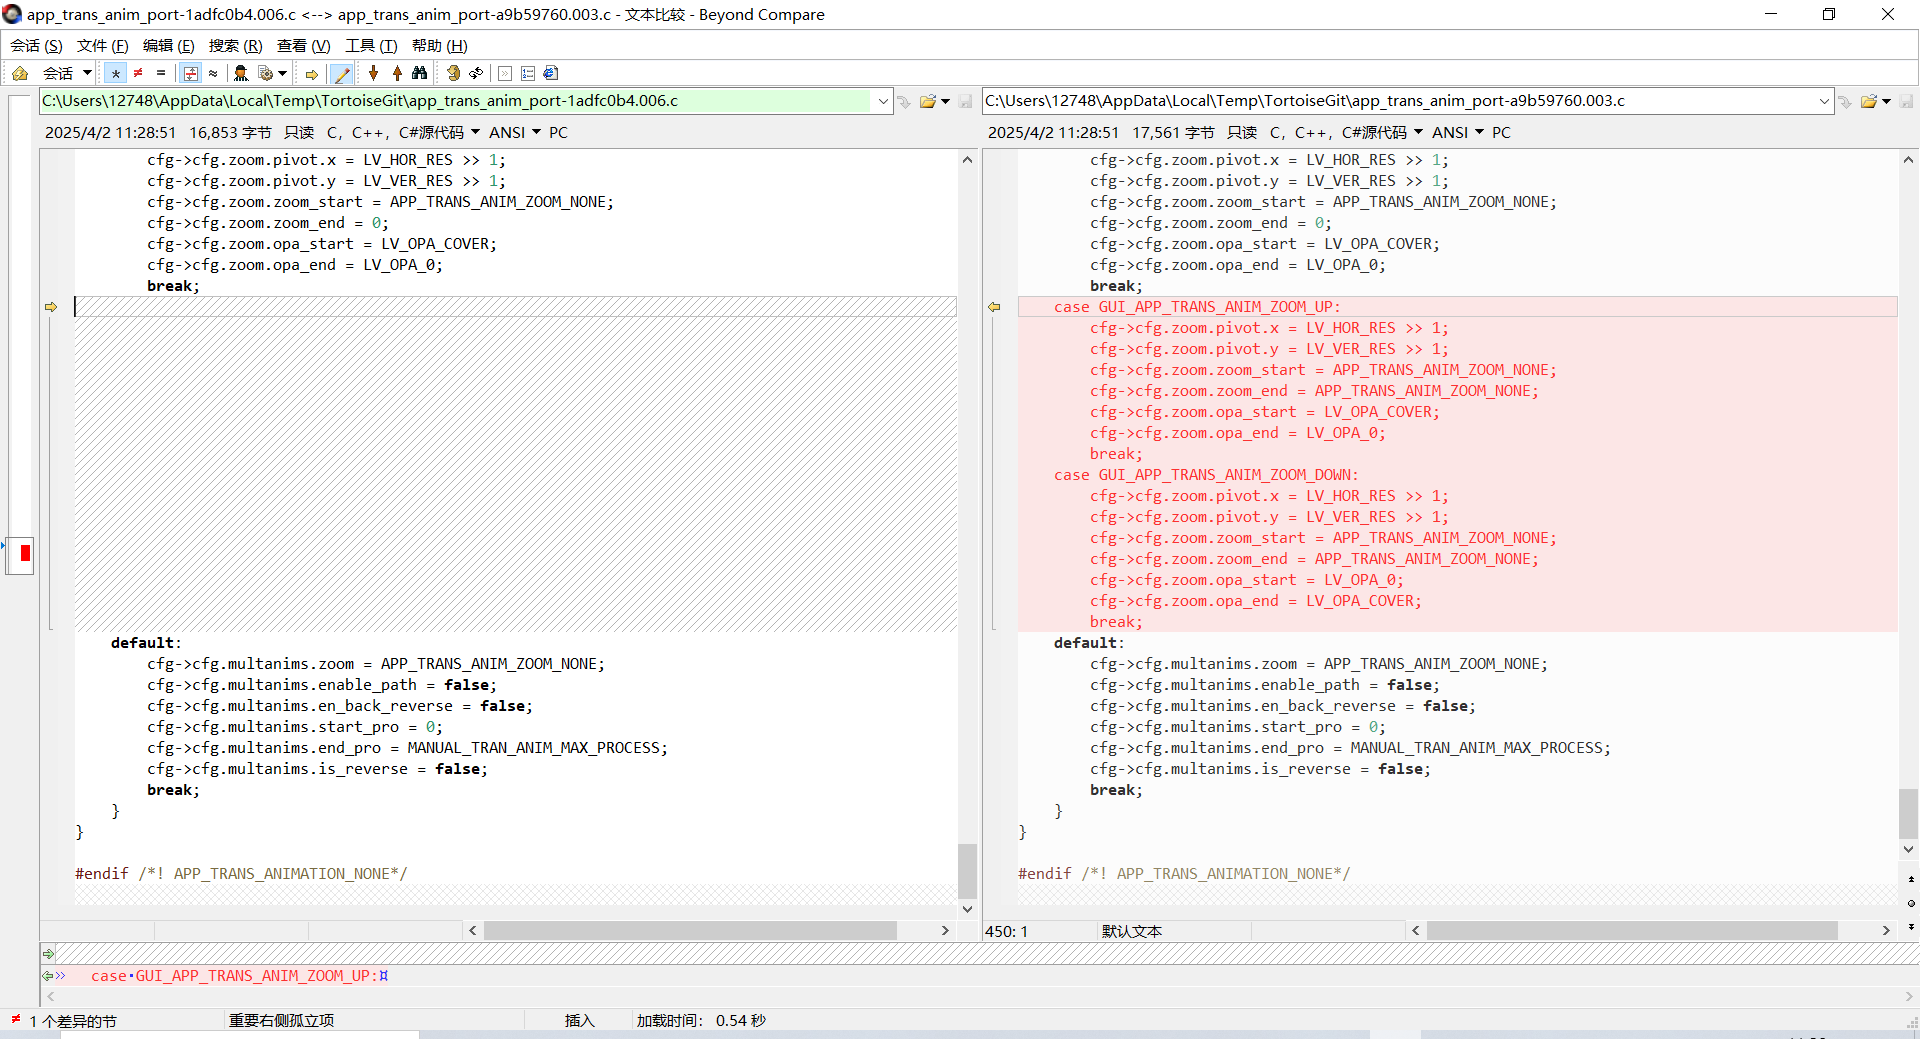Open the 查看 (V) menu

click(303, 46)
